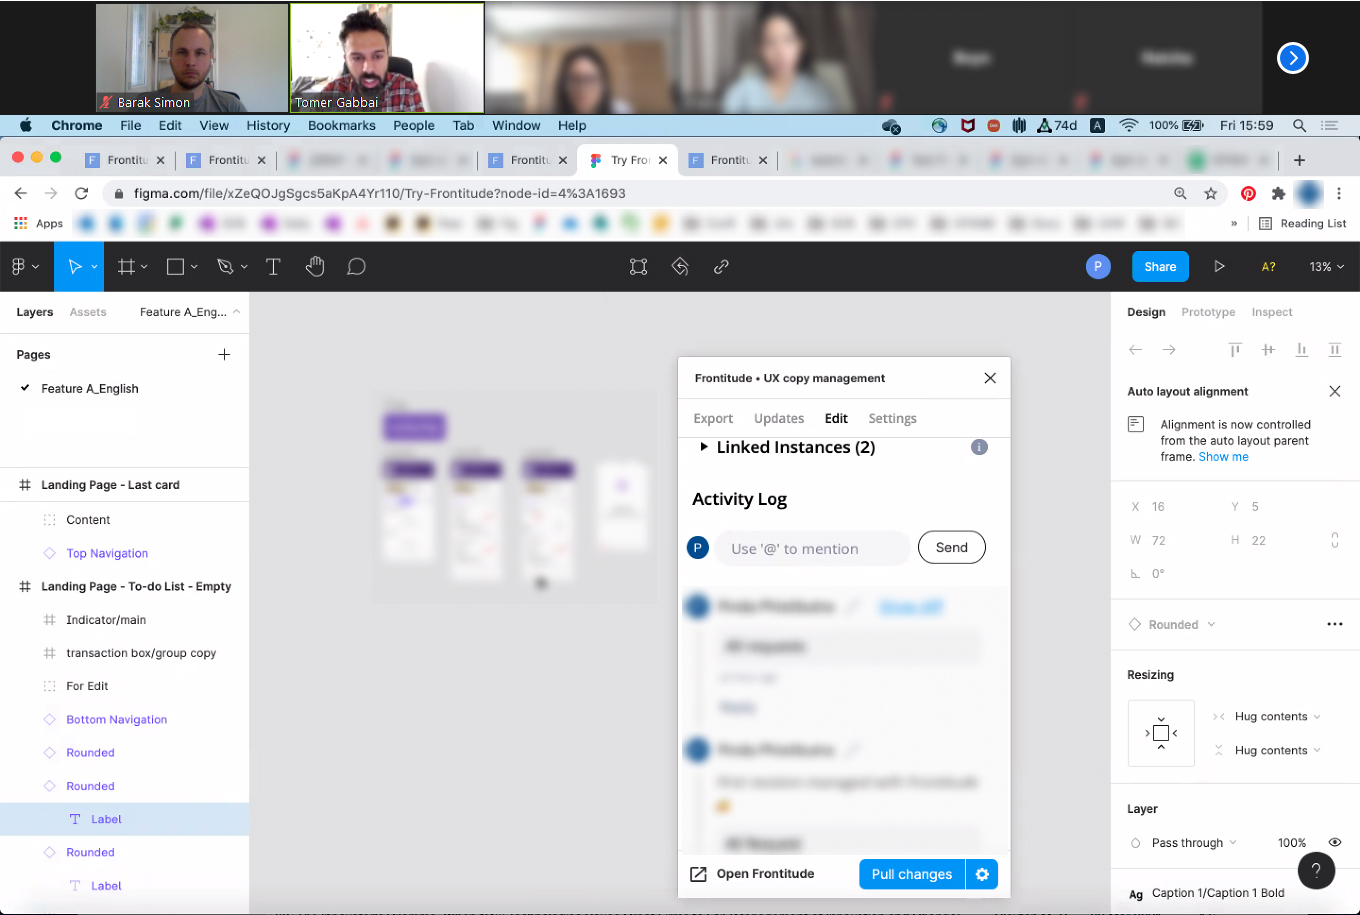Click the Reset instance arrow icon
Screen dimensions: 1360x915
pyautogui.click(x=680, y=267)
